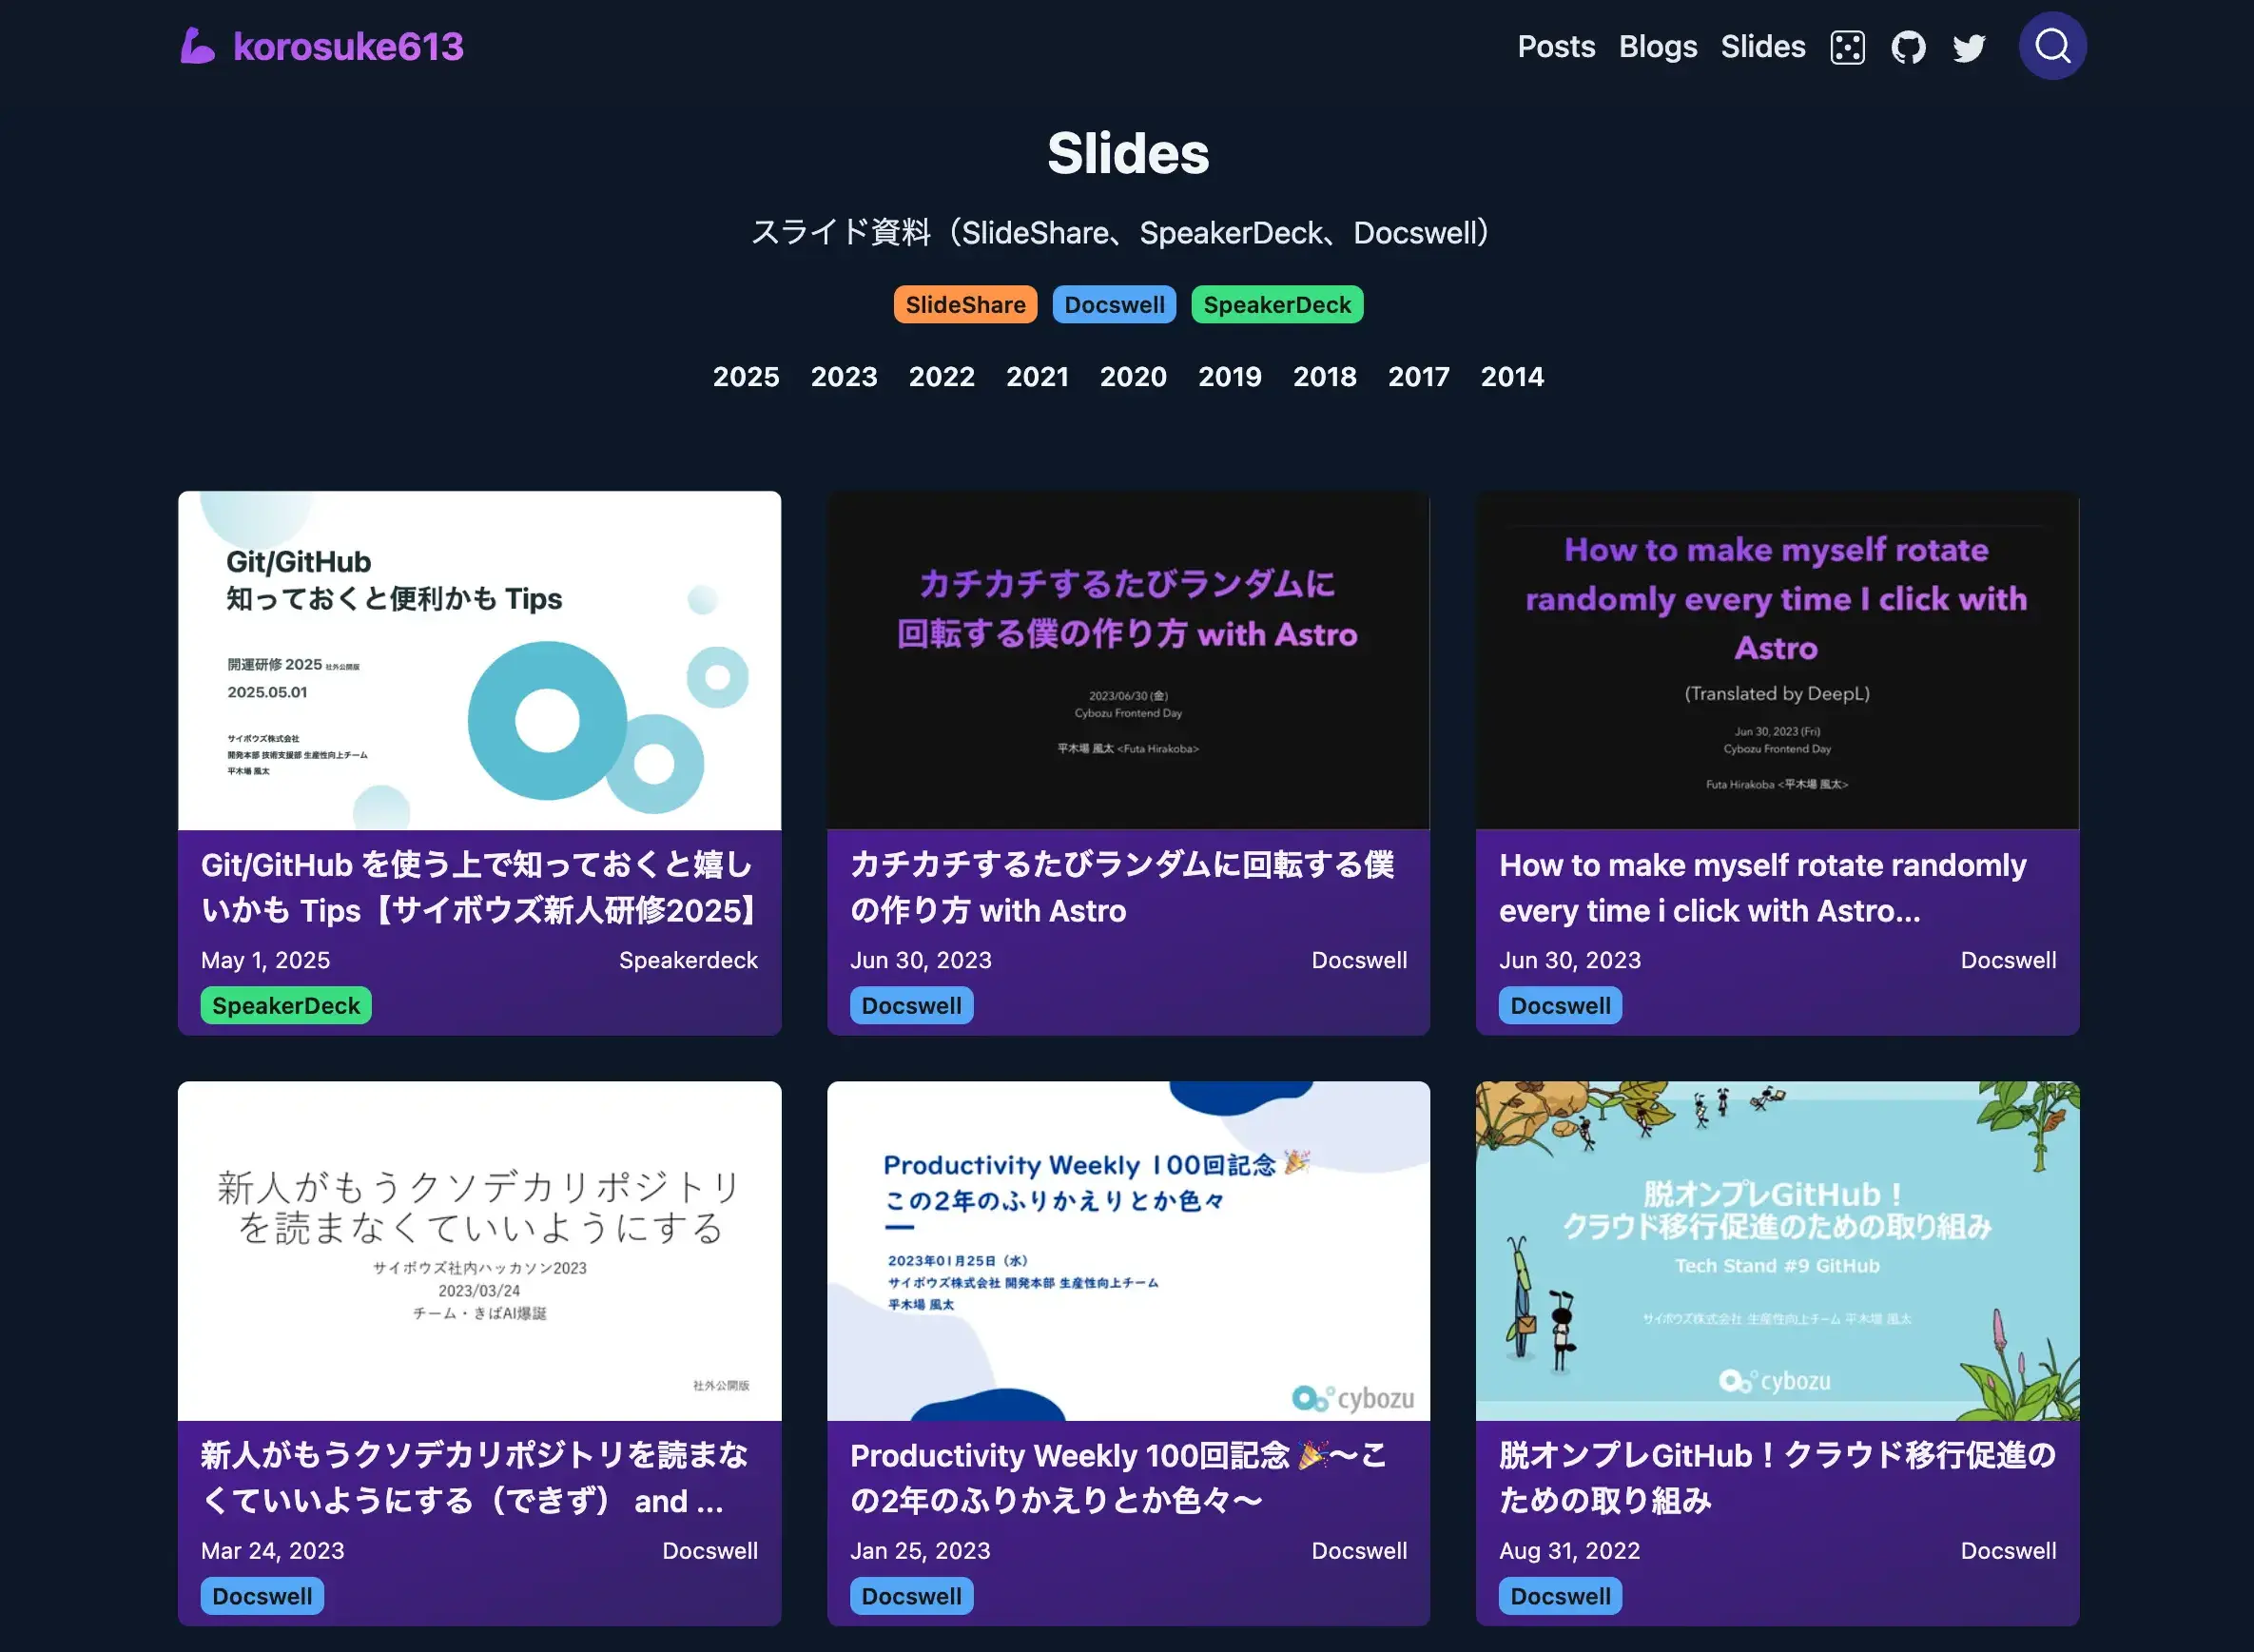Open Japanese カチカチ Astro slide thumbnail

[1128, 660]
